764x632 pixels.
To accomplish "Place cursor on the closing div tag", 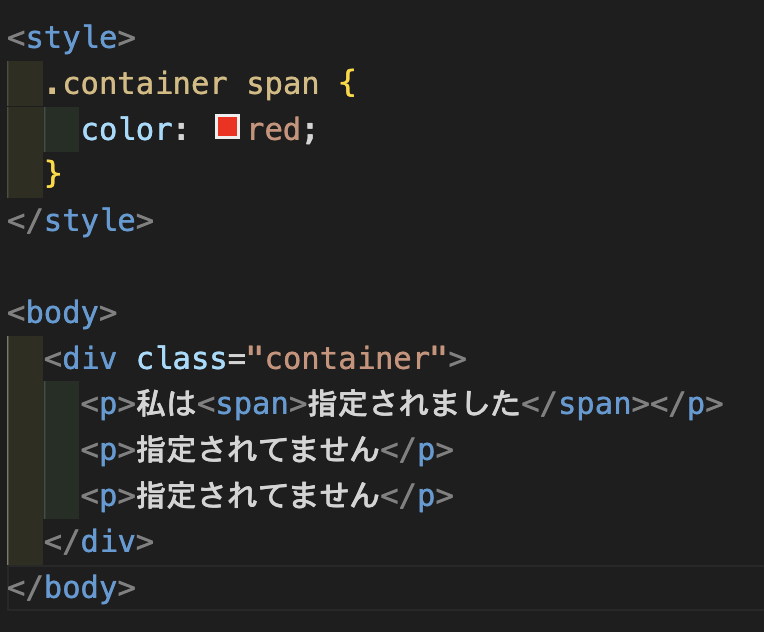I will click(99, 541).
